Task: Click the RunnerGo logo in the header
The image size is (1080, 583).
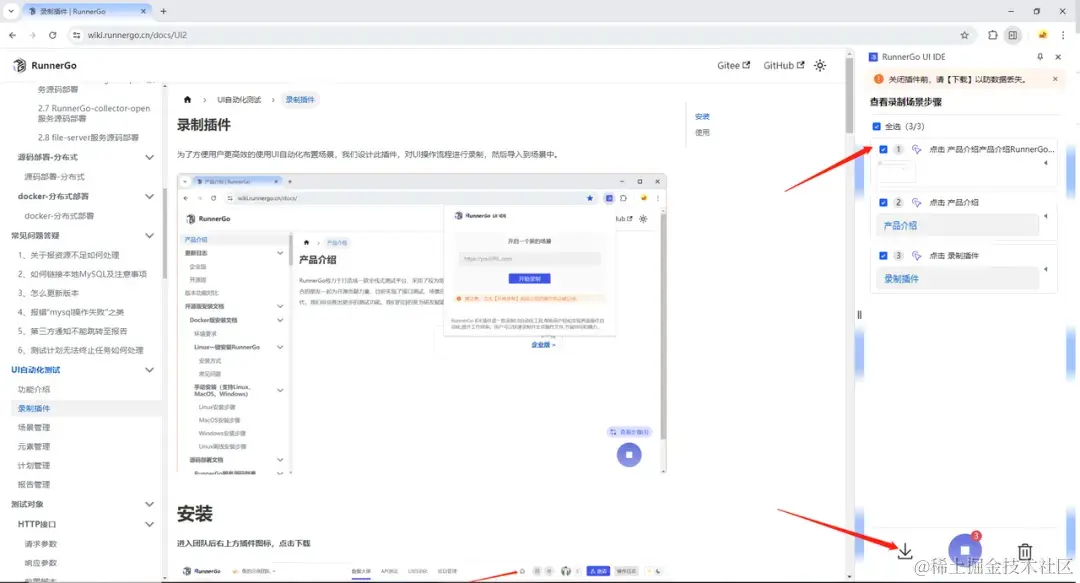Action: tap(45, 65)
